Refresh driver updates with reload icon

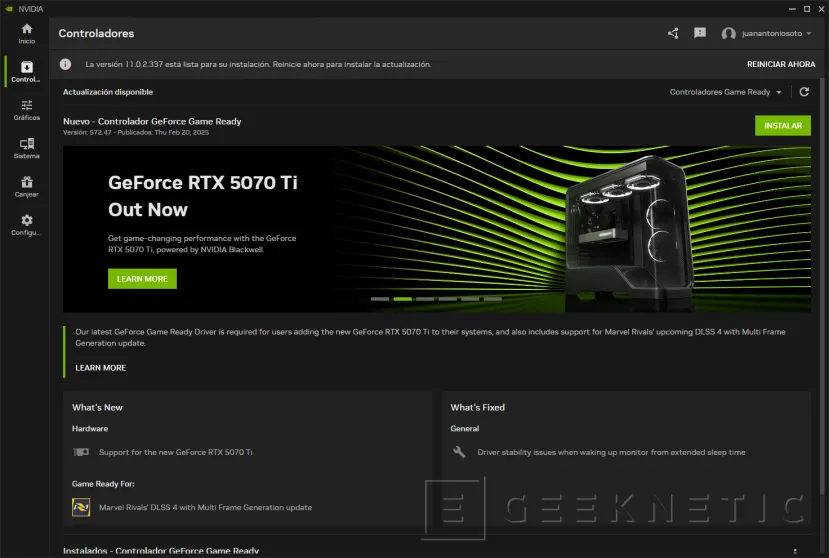coord(804,92)
